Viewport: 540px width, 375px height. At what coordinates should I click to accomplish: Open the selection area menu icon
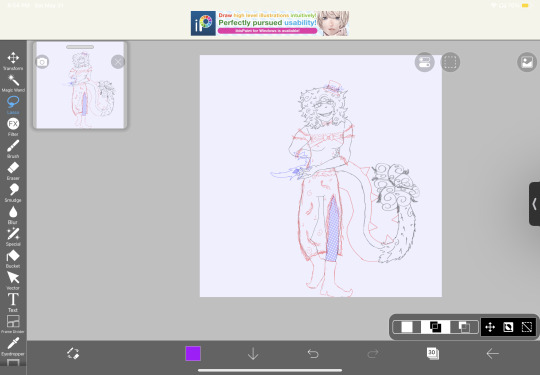450,62
